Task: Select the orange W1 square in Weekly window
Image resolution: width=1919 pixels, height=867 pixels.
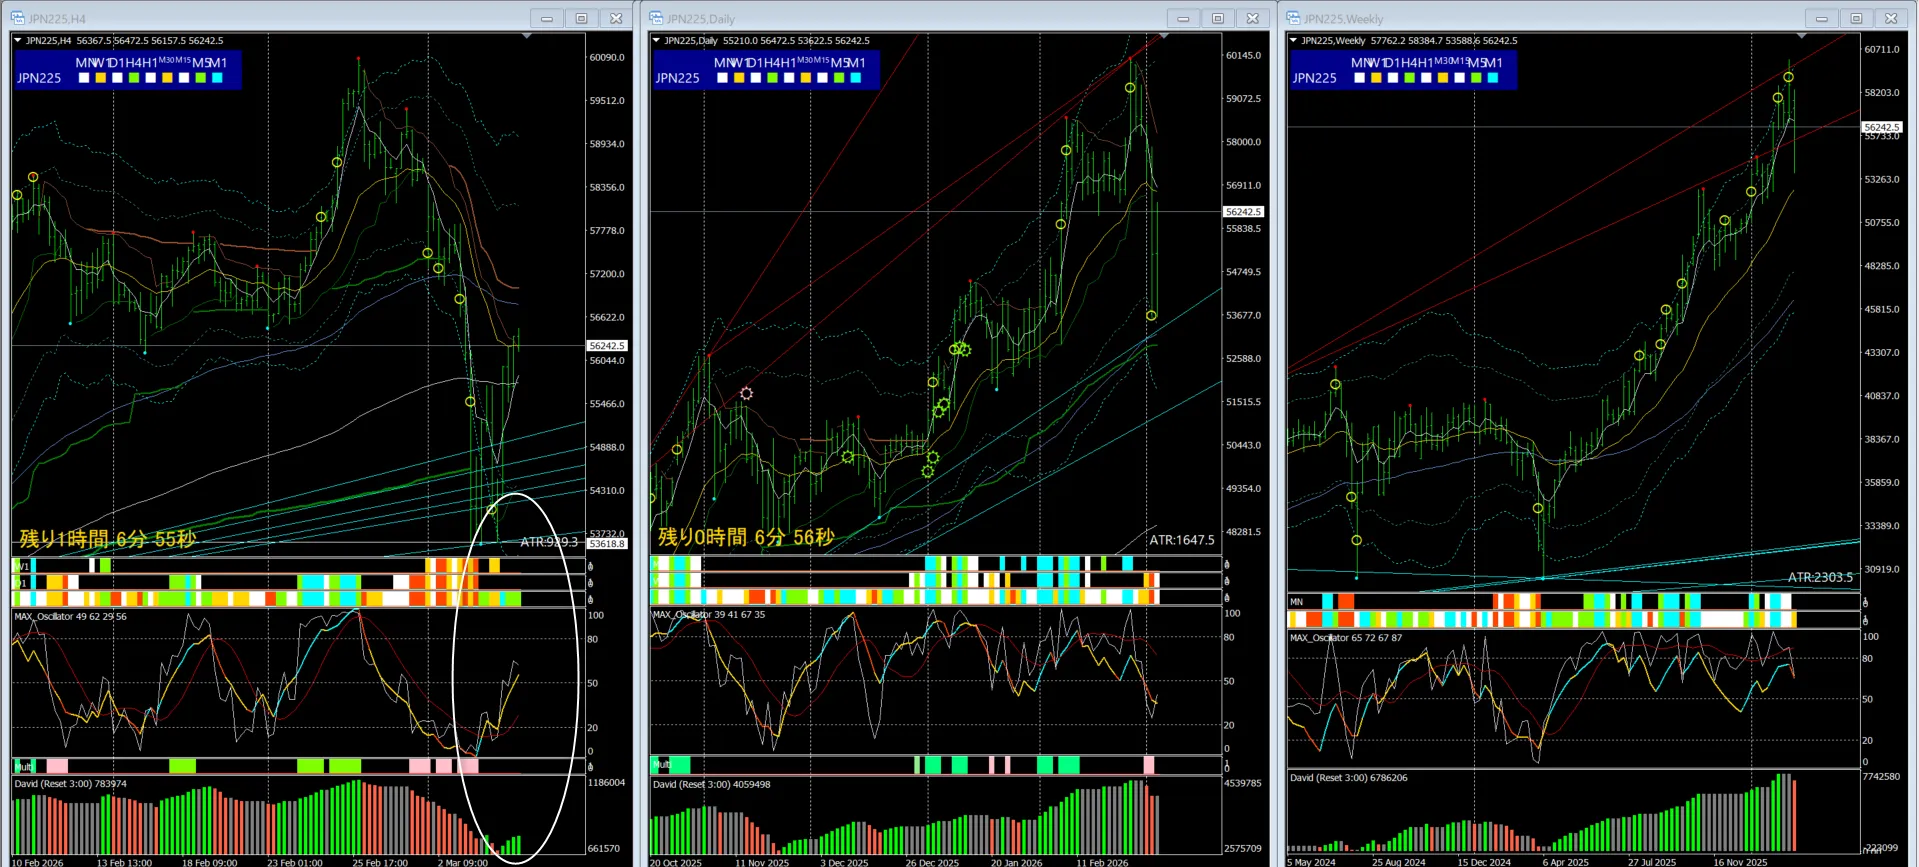Action: tap(1376, 78)
